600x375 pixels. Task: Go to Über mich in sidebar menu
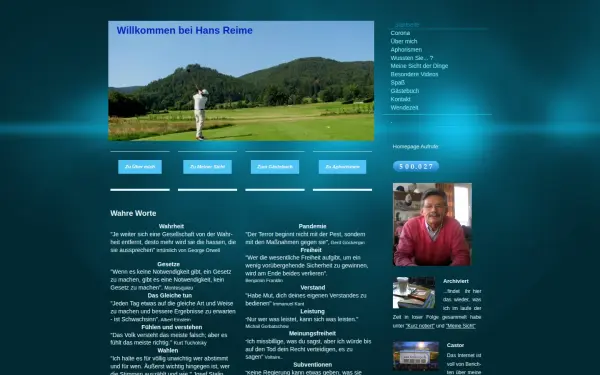[x=404, y=41]
